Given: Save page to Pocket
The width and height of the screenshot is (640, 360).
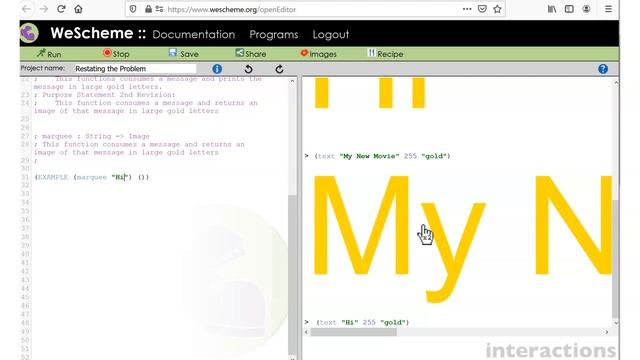Looking at the screenshot, I should tap(482, 9).
